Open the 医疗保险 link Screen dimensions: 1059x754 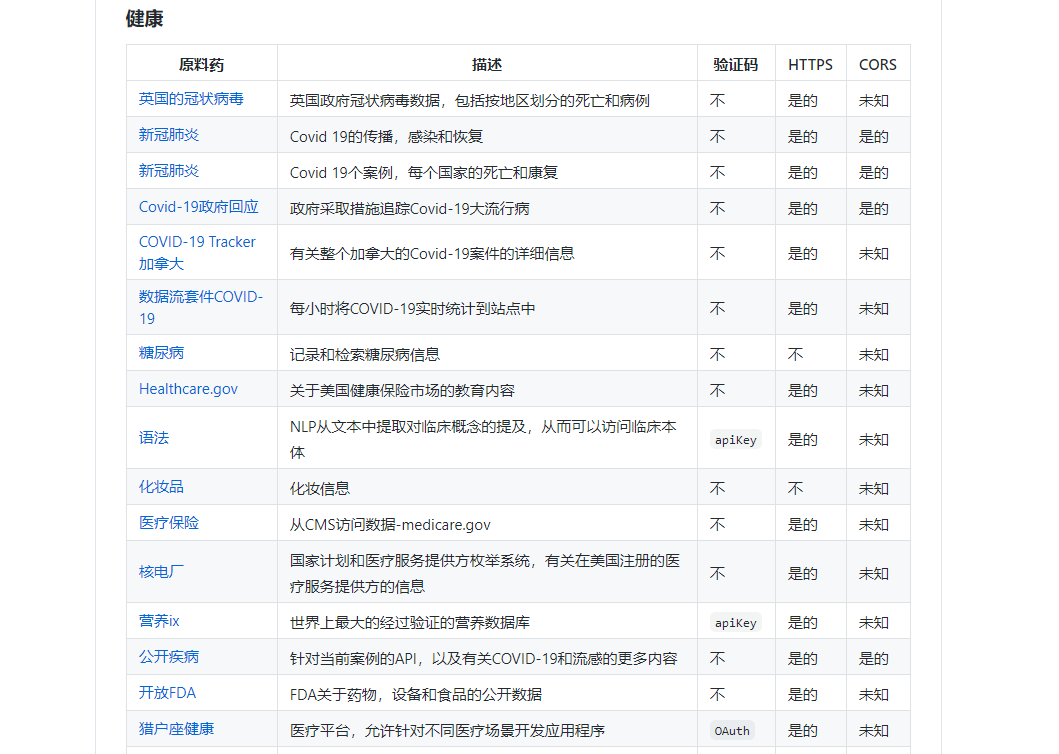click(169, 523)
